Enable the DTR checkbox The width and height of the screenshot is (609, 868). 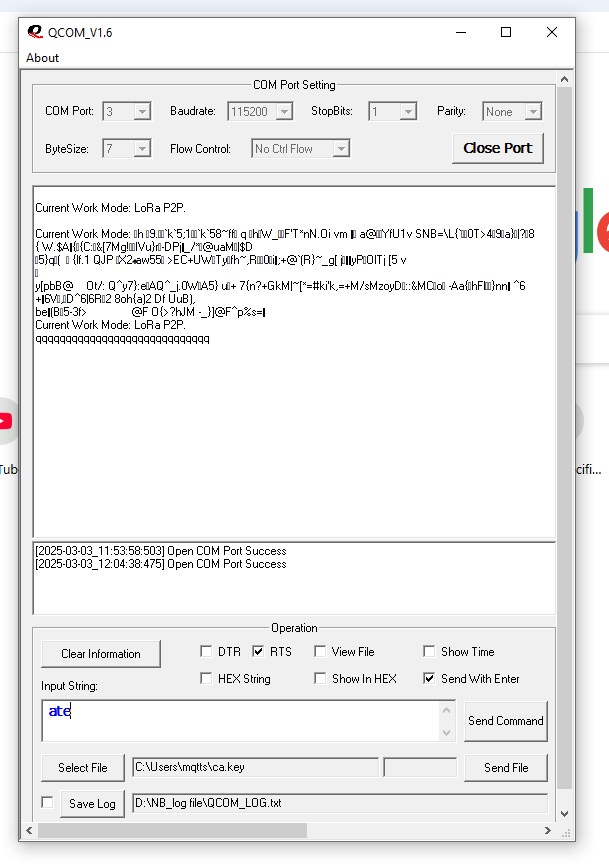pos(207,652)
